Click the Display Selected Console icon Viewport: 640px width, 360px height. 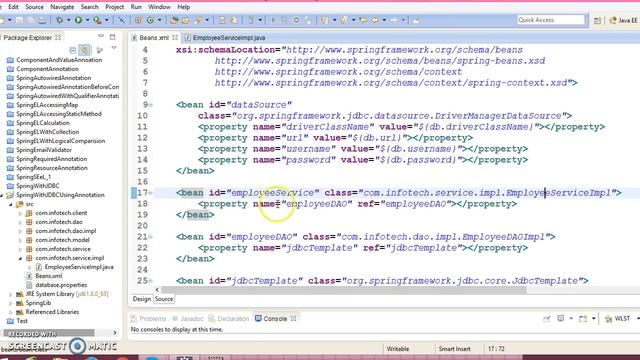point(561,319)
